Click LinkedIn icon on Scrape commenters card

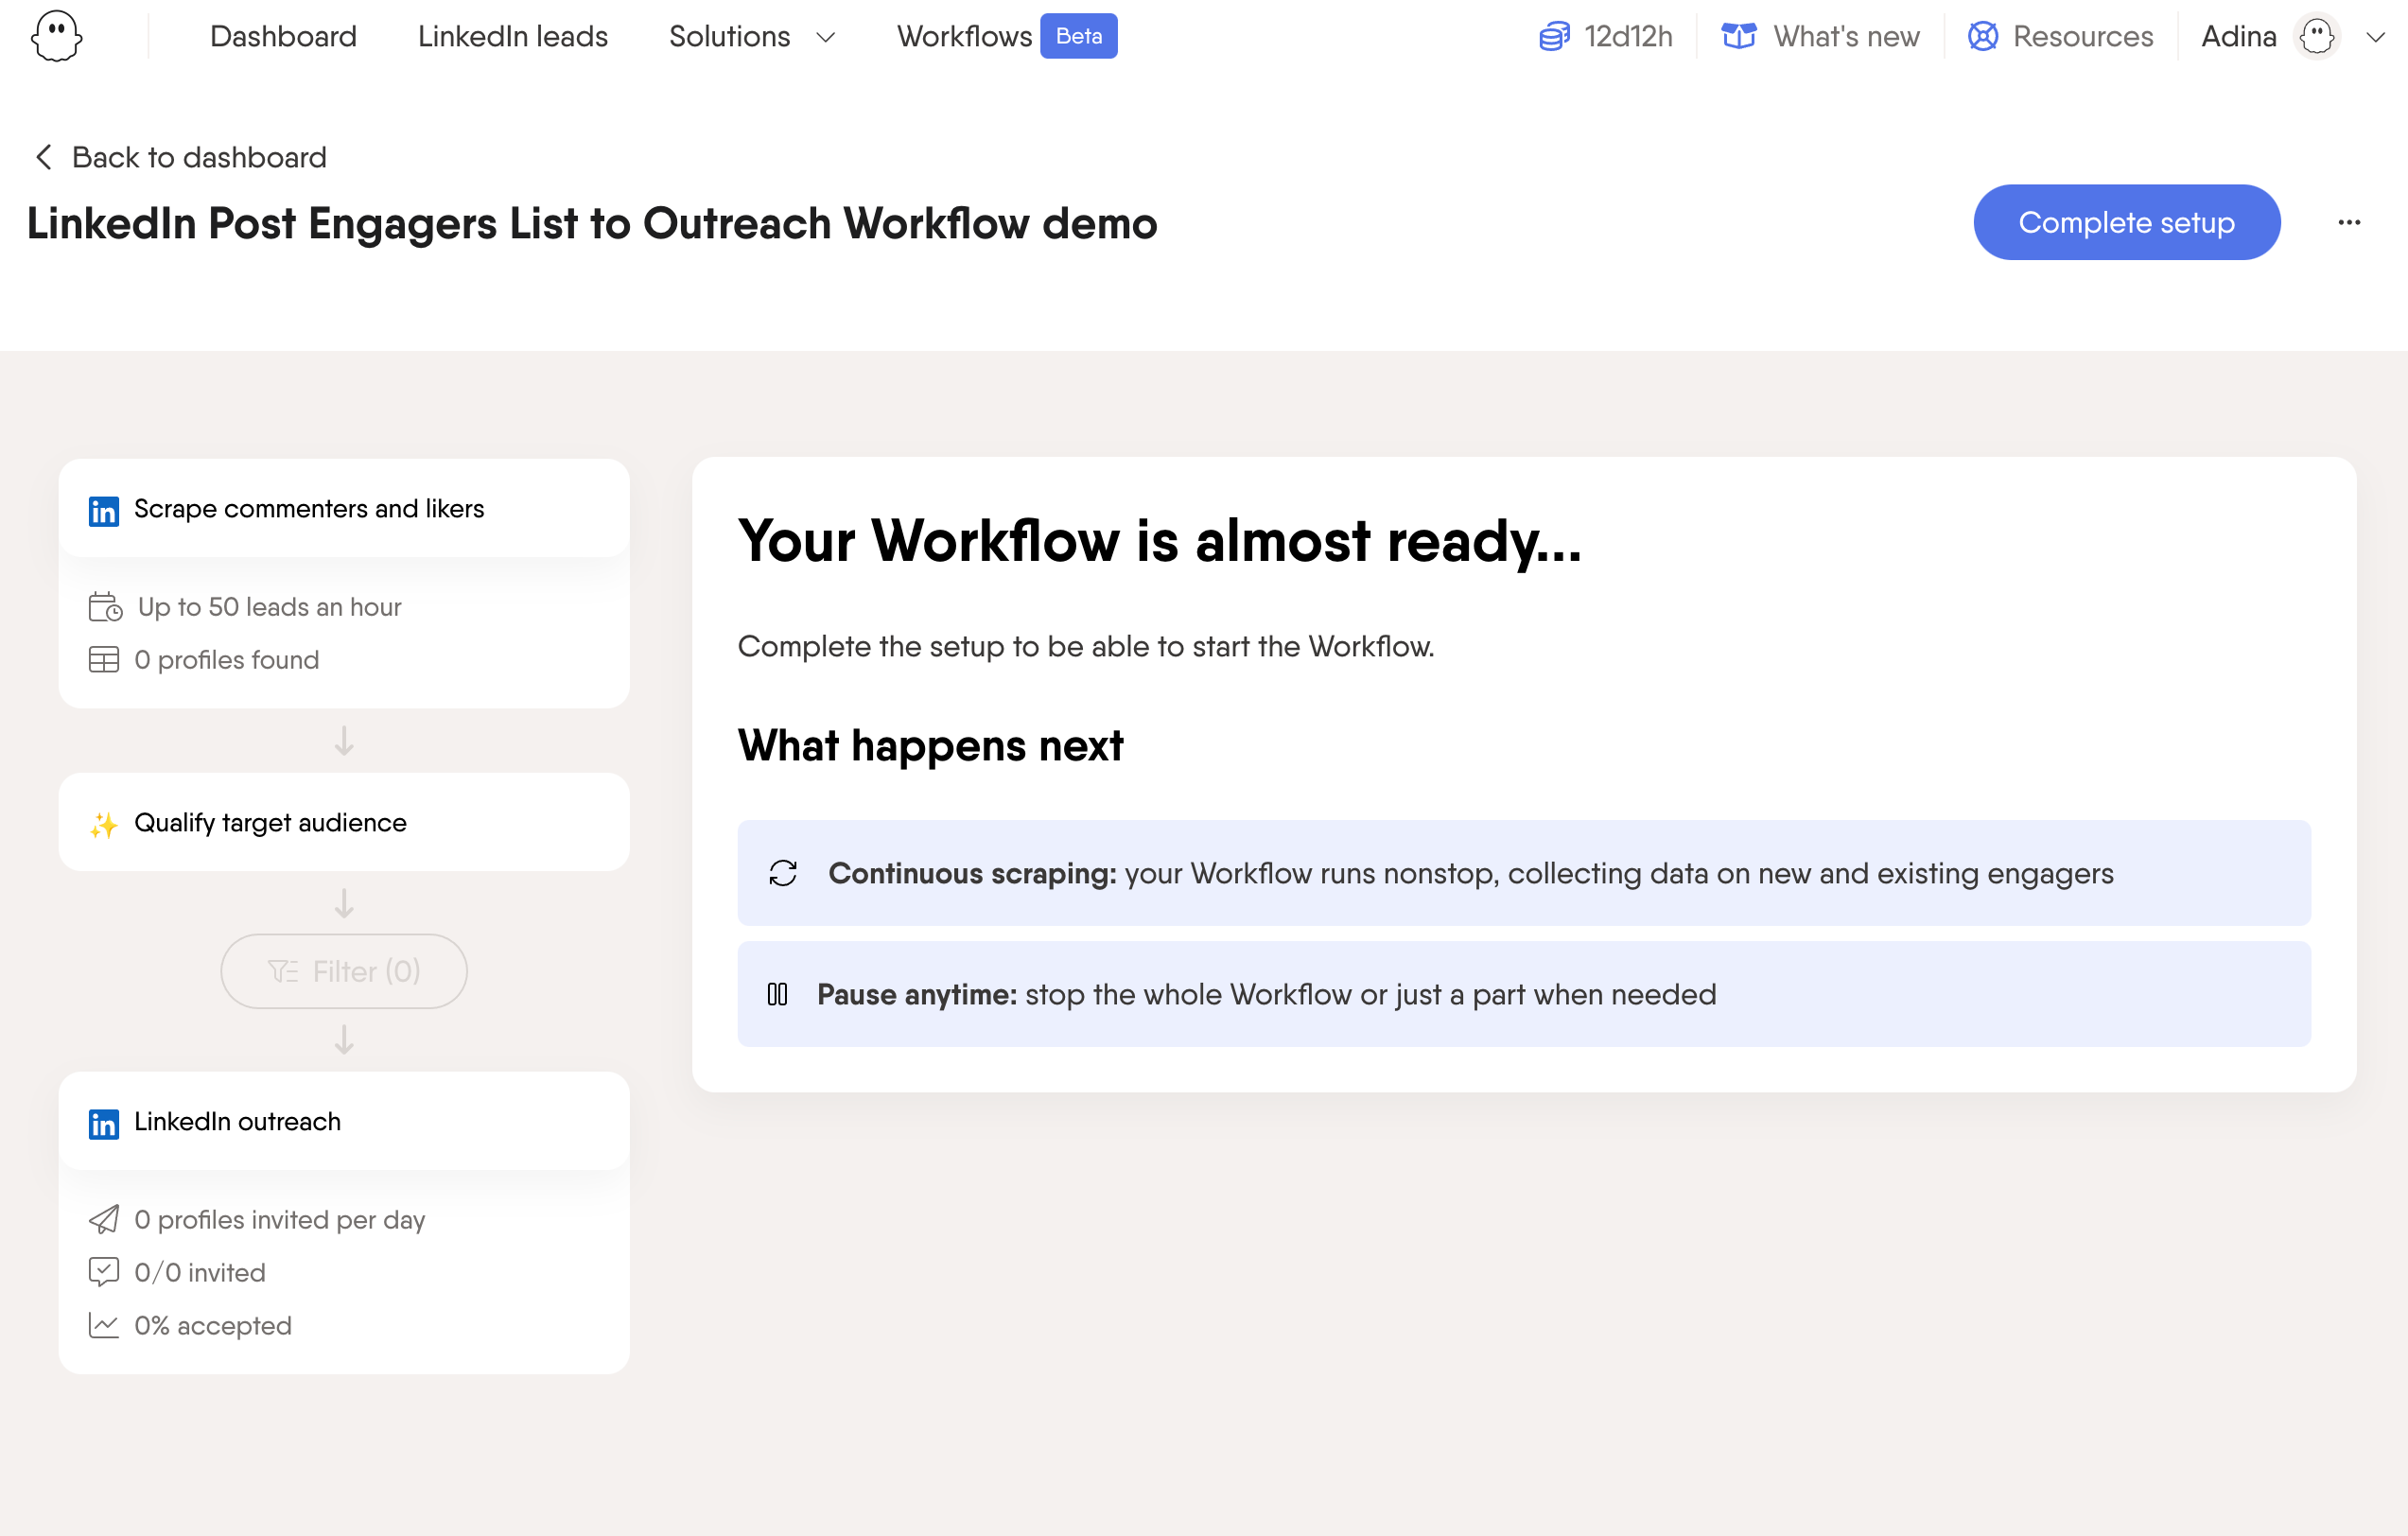[104, 511]
